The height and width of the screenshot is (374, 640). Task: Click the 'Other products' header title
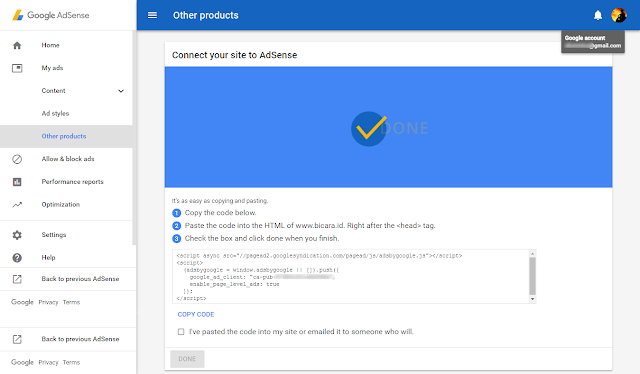[x=206, y=15]
